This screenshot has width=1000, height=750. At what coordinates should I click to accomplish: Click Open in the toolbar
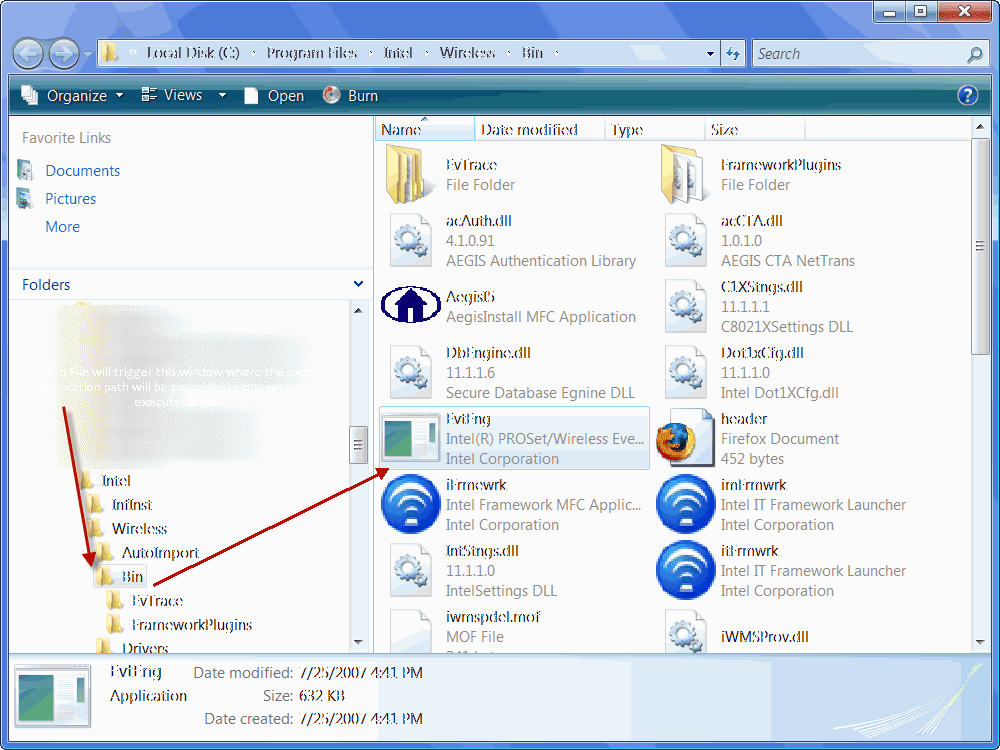(x=274, y=96)
